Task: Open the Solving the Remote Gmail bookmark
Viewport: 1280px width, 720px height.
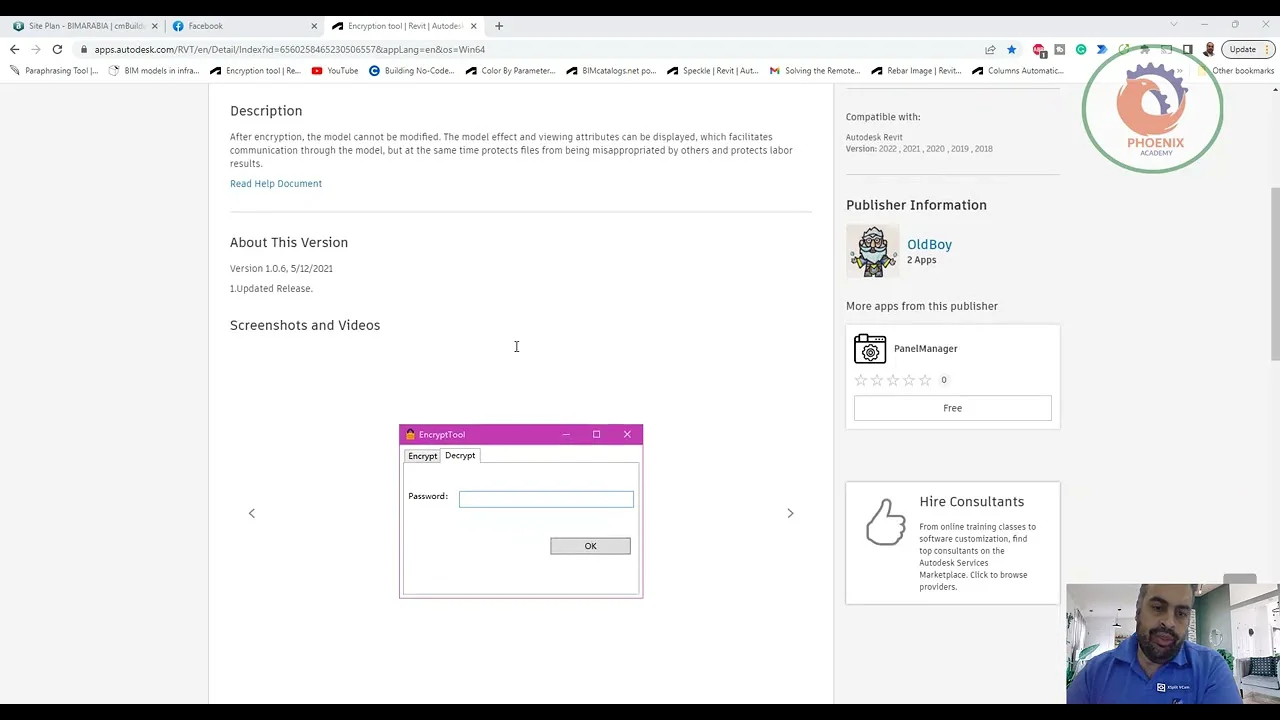Action: (x=814, y=71)
